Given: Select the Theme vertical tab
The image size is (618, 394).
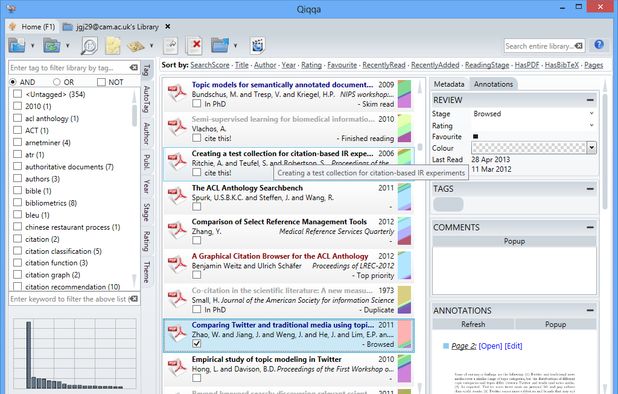Looking at the screenshot, I should click(x=147, y=272).
